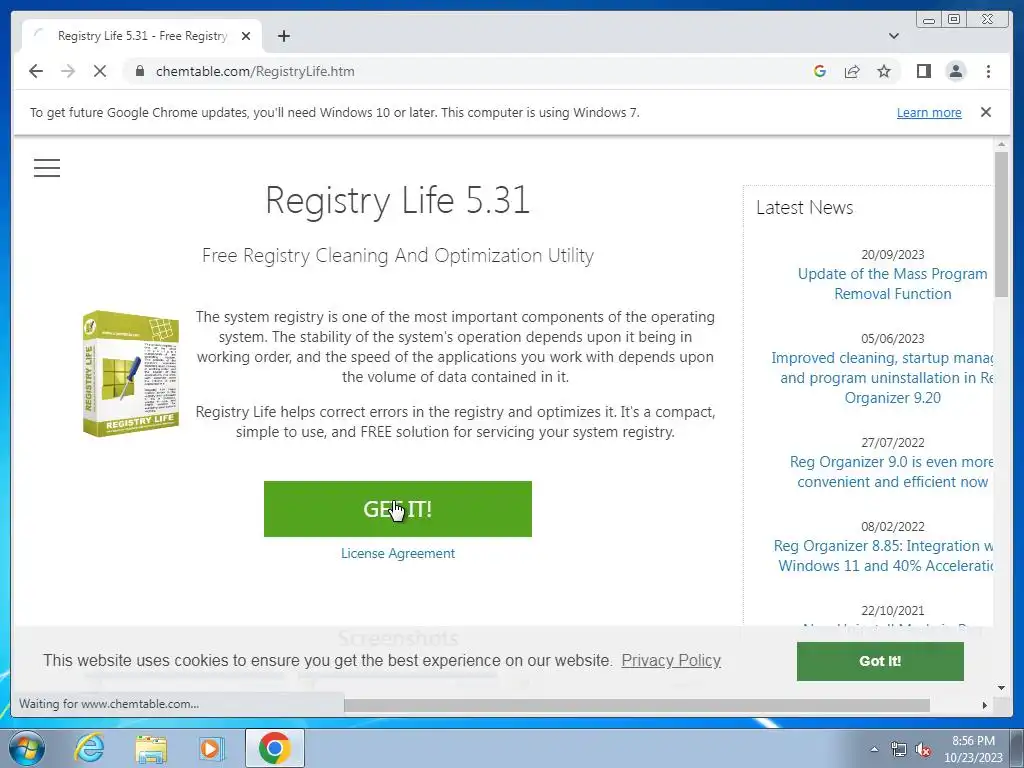Screen dimensions: 1024x768
Task: Click the Free Registry Cleaning subtitle
Action: [398, 255]
